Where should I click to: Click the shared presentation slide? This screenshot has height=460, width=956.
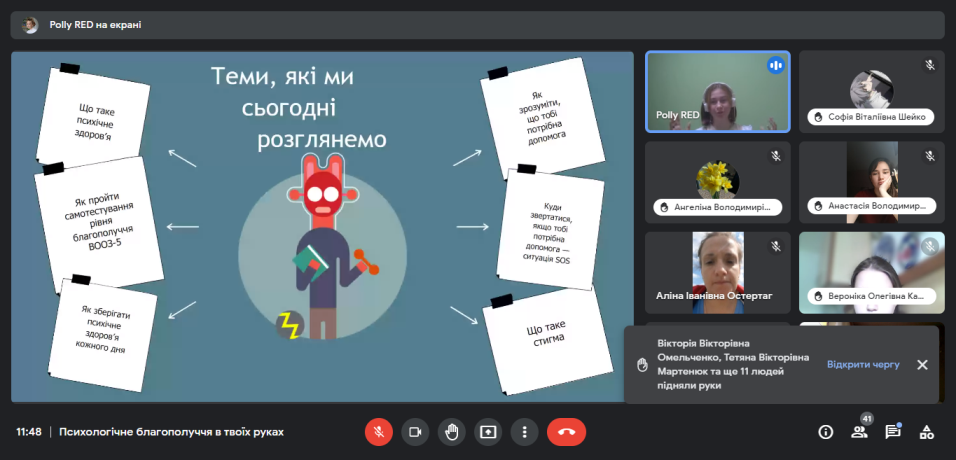coord(323,226)
